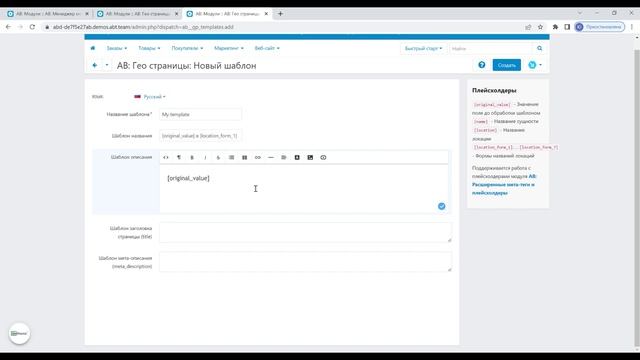The width and height of the screenshot is (640, 360).
Task: Open the blue settings gear menu
Action: click(x=534, y=65)
